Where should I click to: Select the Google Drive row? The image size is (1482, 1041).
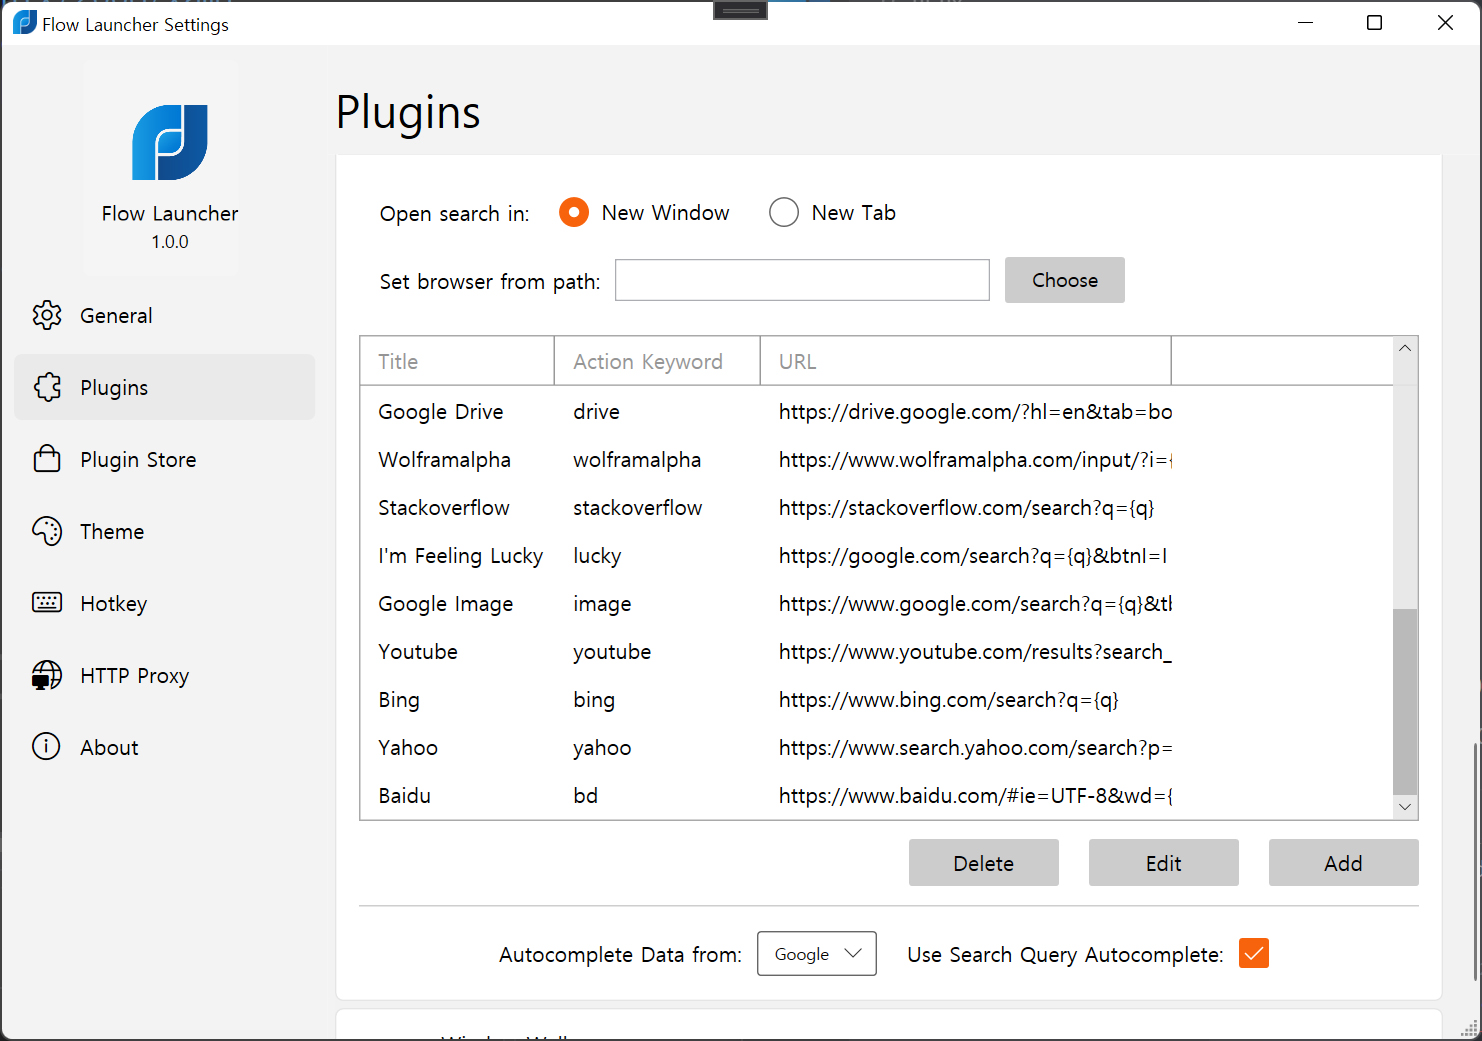click(876, 411)
